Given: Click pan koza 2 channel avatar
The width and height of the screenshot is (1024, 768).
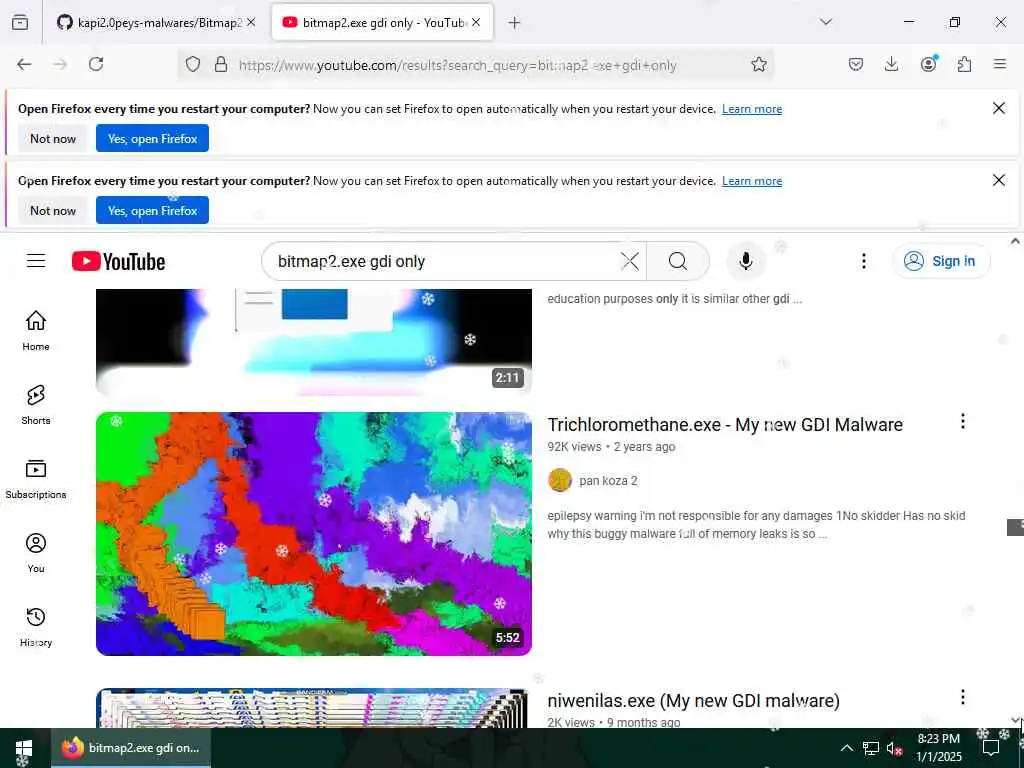Looking at the screenshot, I should (x=560, y=480).
